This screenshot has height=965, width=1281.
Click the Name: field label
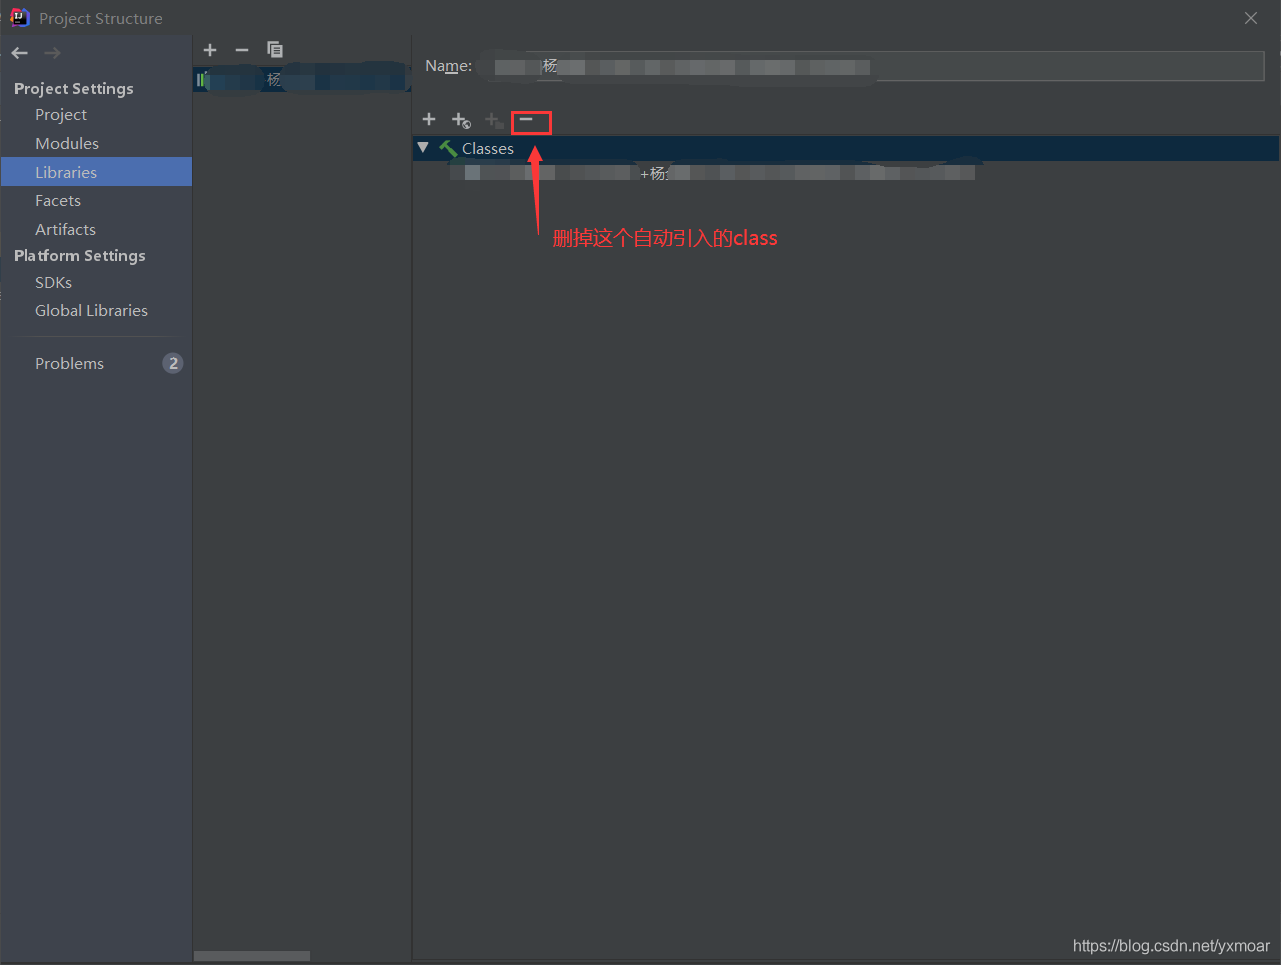coord(448,66)
